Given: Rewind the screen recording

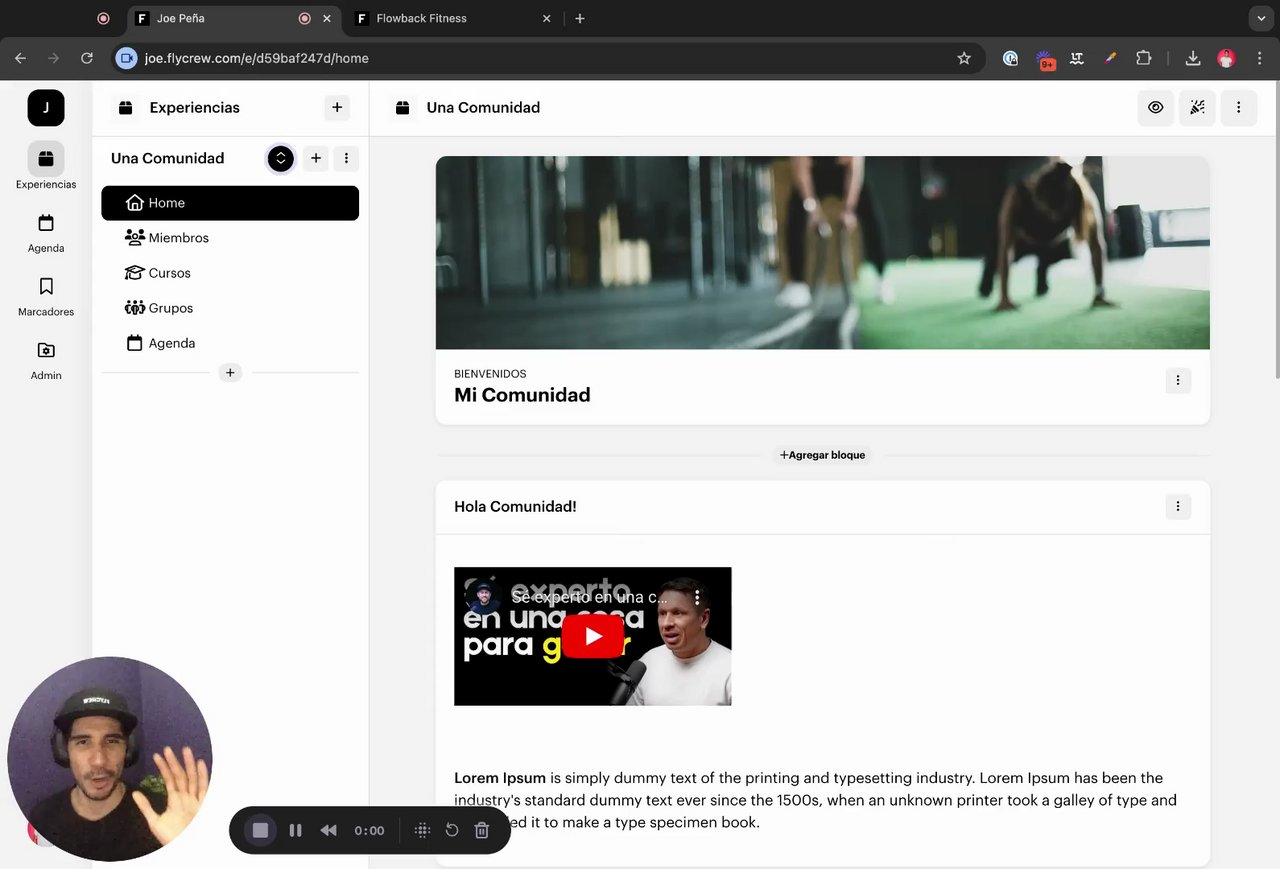Looking at the screenshot, I should [x=328, y=830].
